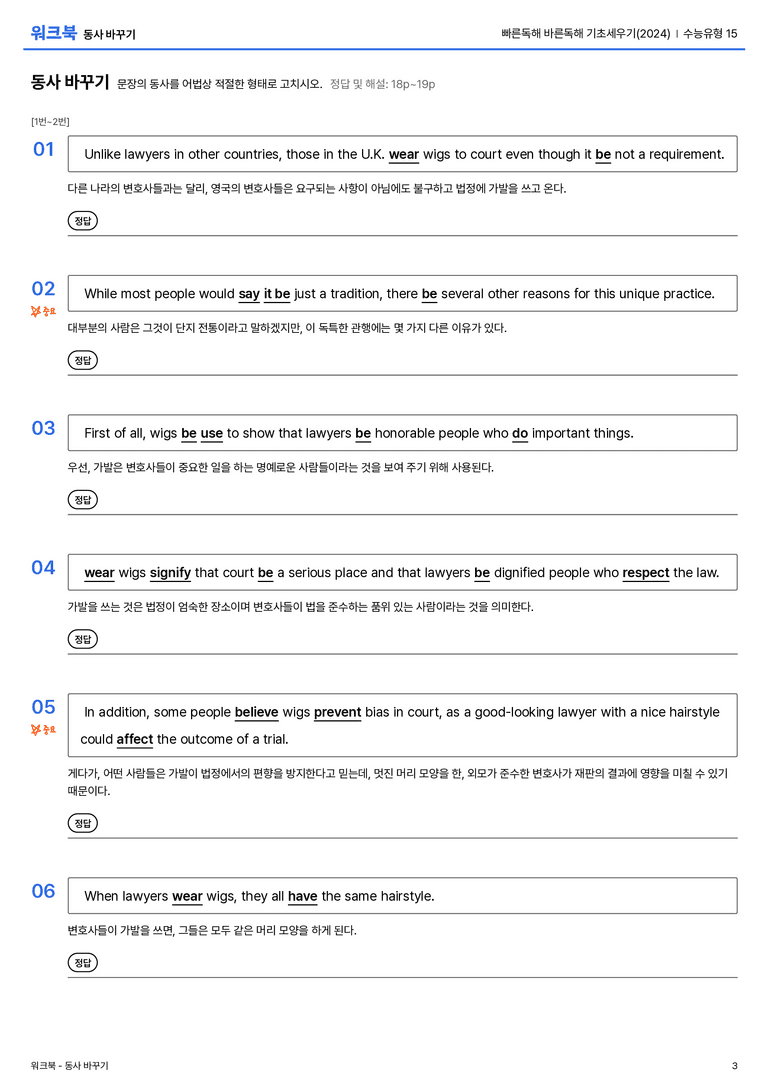The width and height of the screenshot is (768, 1087).
Task: Click the 정답 badge under question 03
Action: point(82,499)
